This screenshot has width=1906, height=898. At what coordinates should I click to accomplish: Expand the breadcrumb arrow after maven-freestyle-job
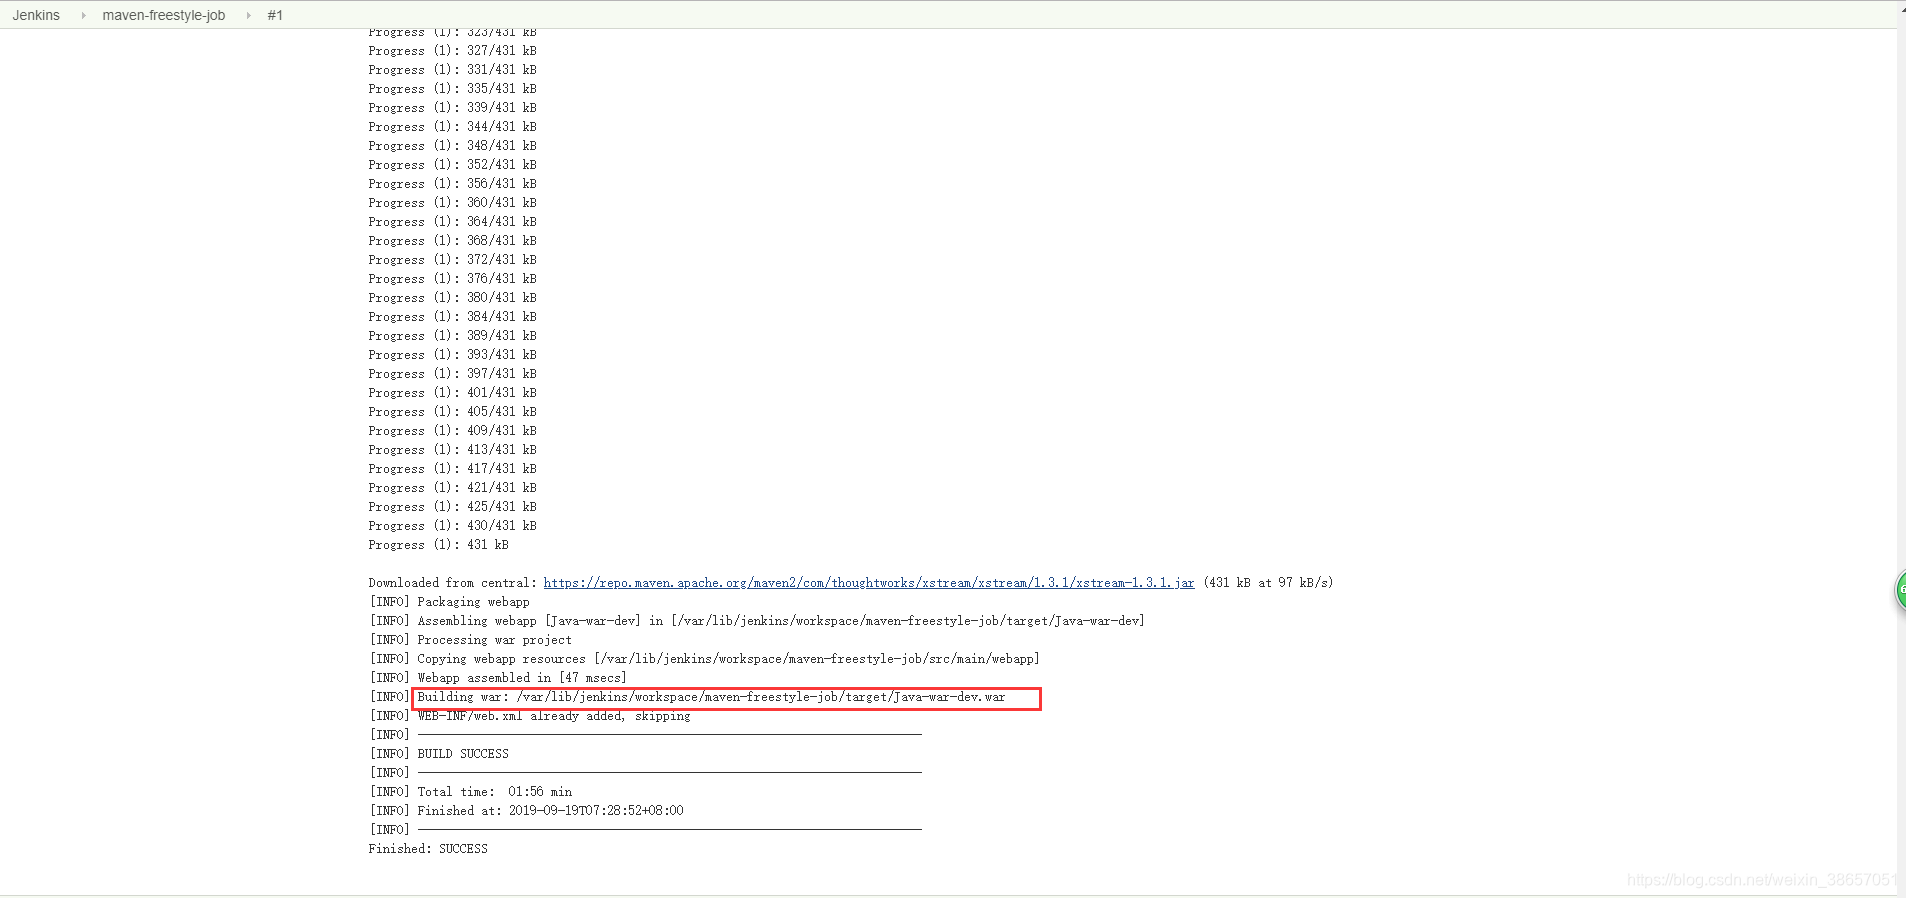point(248,15)
